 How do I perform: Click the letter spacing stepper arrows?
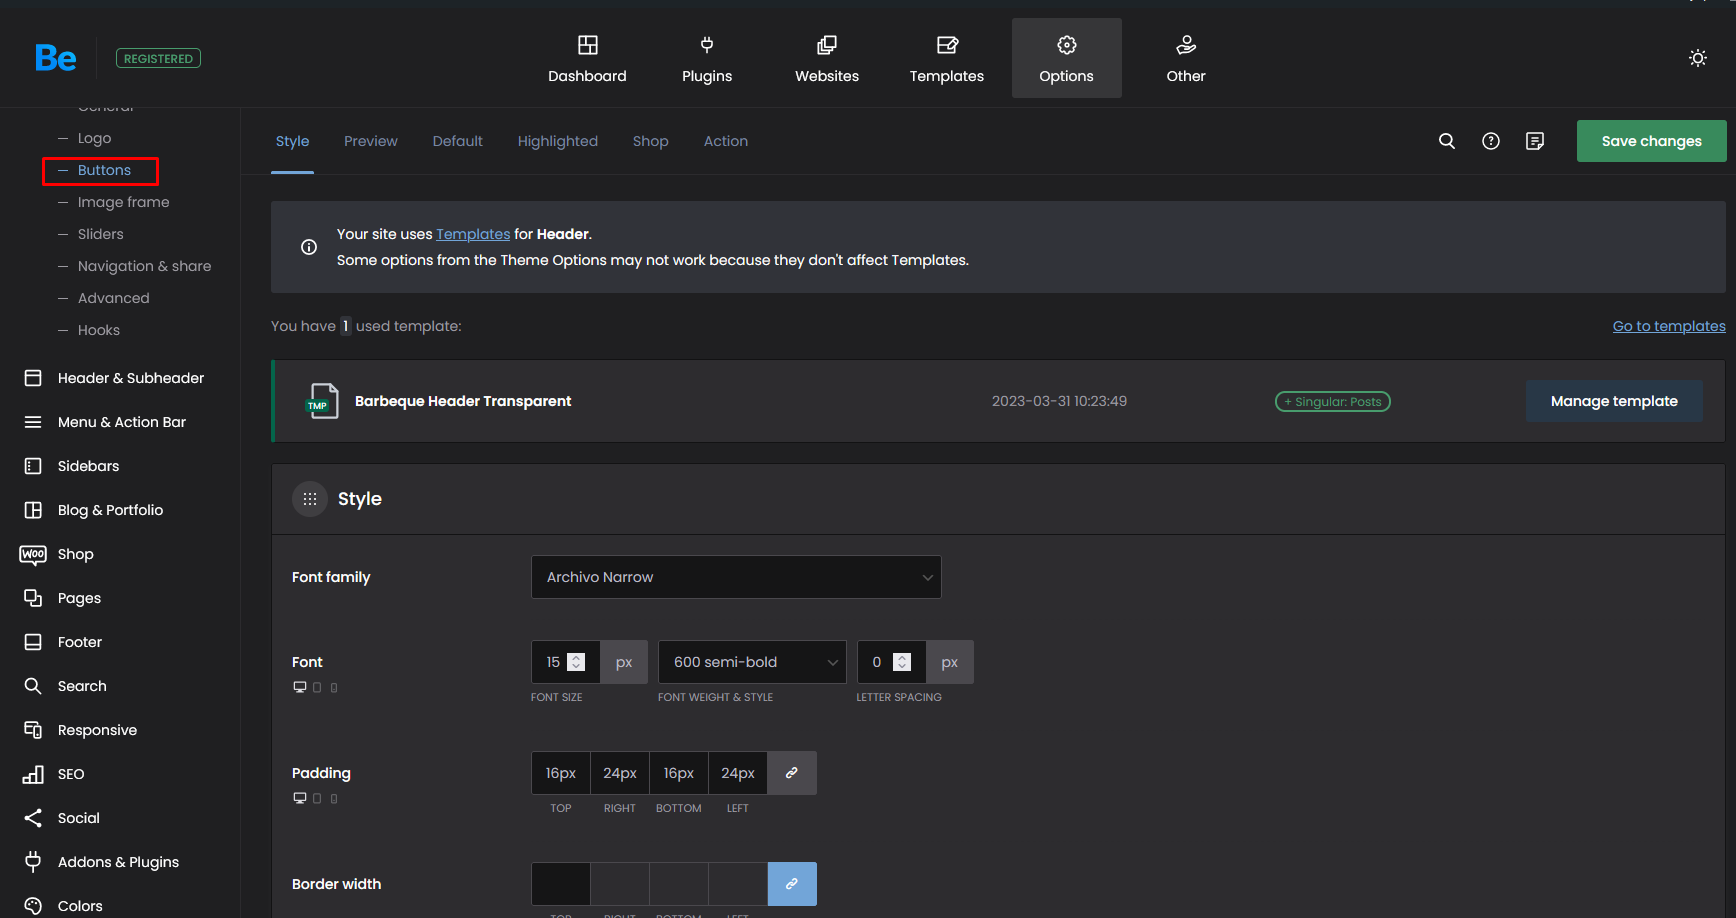pos(902,662)
